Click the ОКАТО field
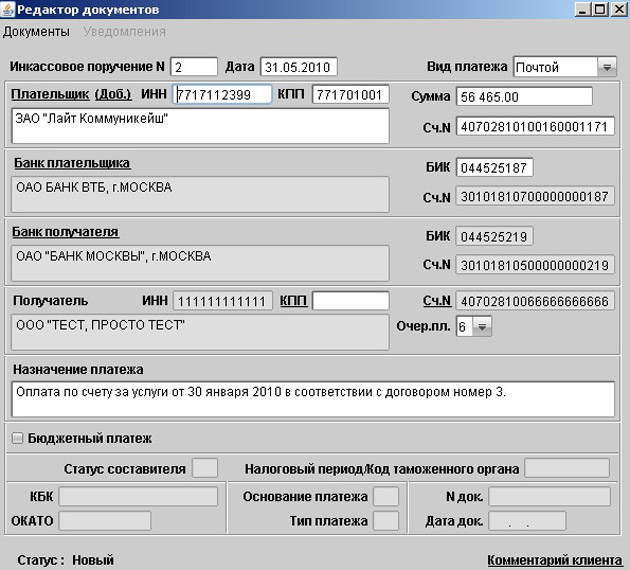Image resolution: width=630 pixels, height=570 pixels. click(x=105, y=521)
